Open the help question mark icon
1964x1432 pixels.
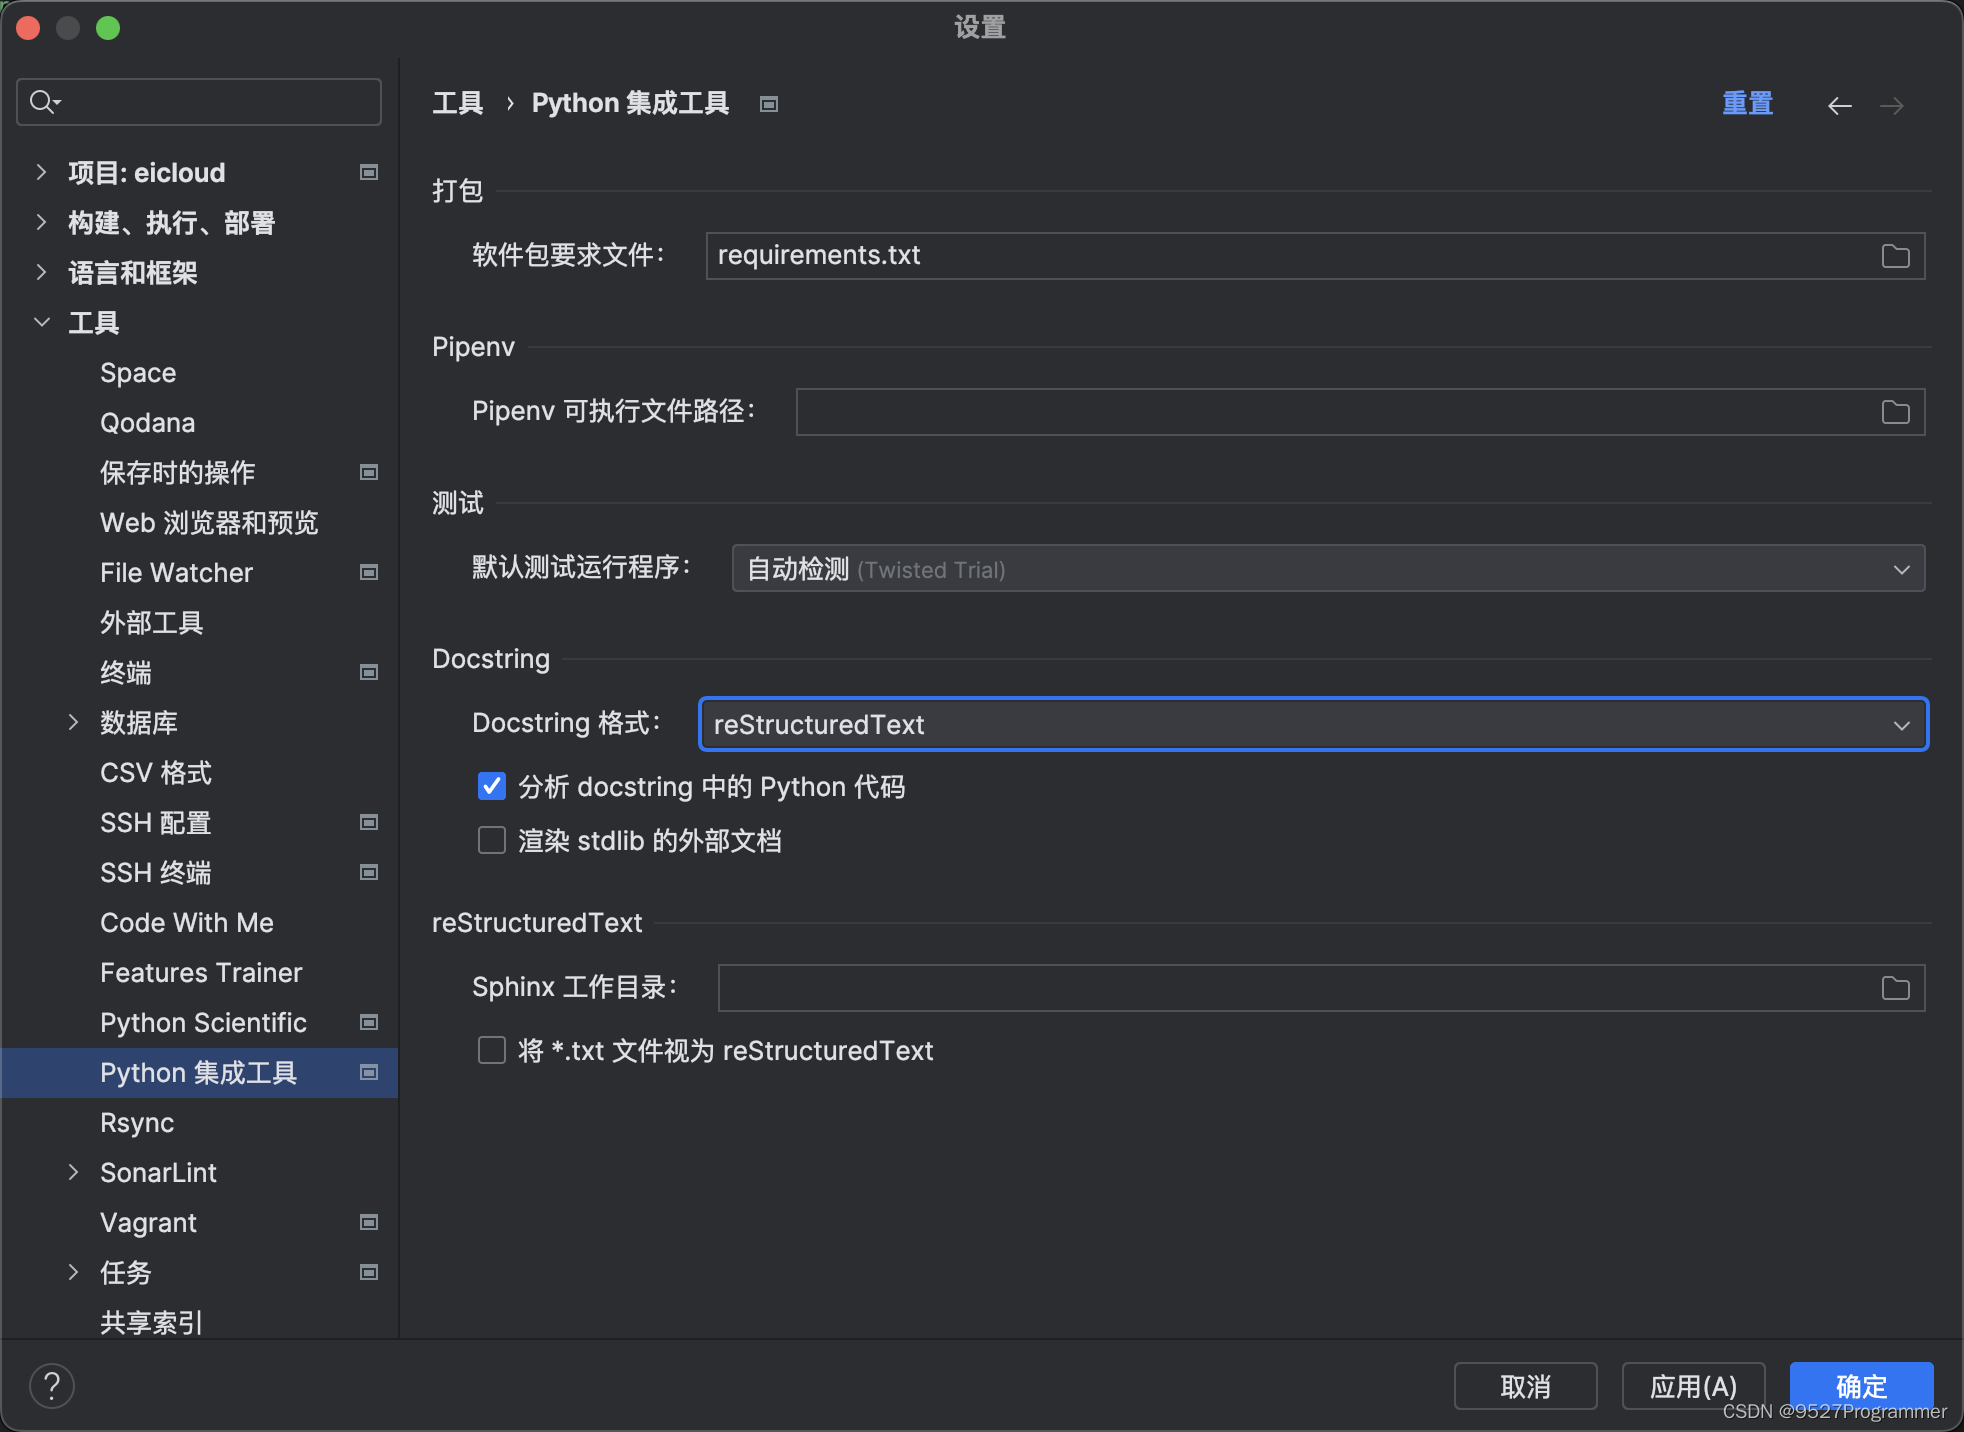pyautogui.click(x=52, y=1385)
